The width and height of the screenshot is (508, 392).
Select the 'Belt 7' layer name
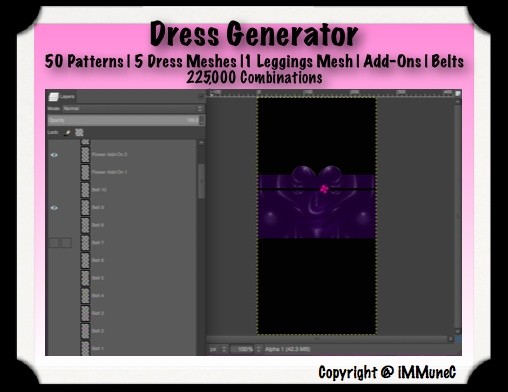(x=98, y=243)
